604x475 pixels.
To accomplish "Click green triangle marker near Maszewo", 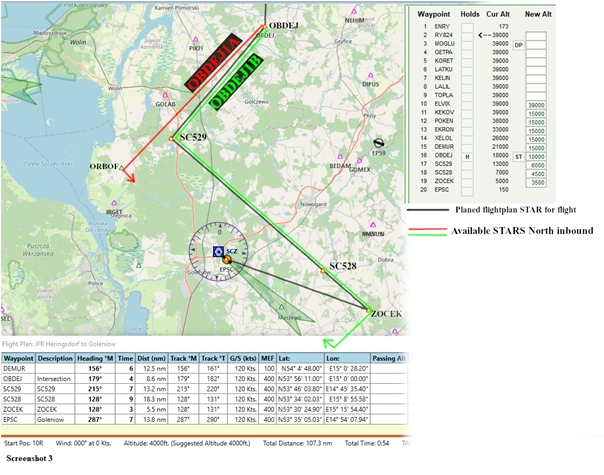I will click(x=282, y=307).
